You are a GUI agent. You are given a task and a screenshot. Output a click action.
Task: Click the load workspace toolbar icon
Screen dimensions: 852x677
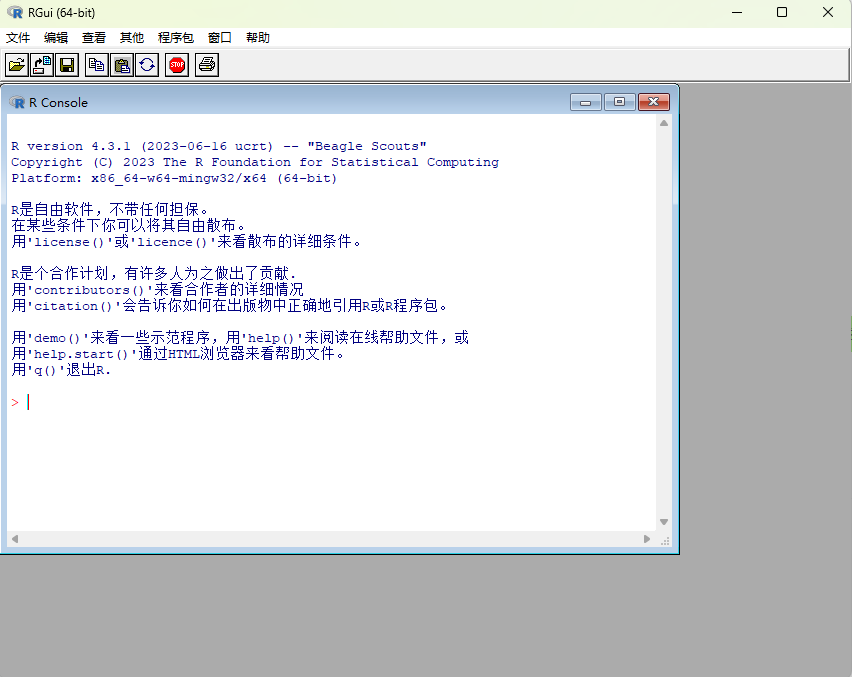[x=42, y=65]
